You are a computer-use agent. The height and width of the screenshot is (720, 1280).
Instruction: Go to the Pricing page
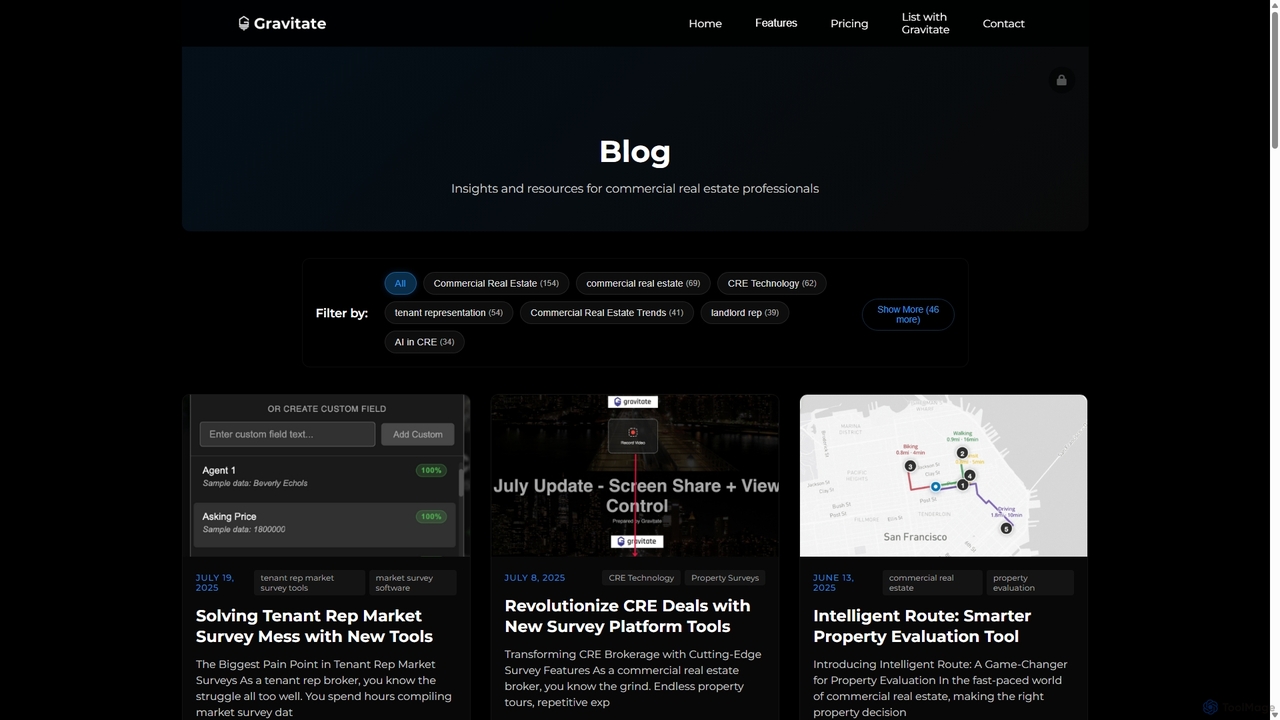(849, 23)
